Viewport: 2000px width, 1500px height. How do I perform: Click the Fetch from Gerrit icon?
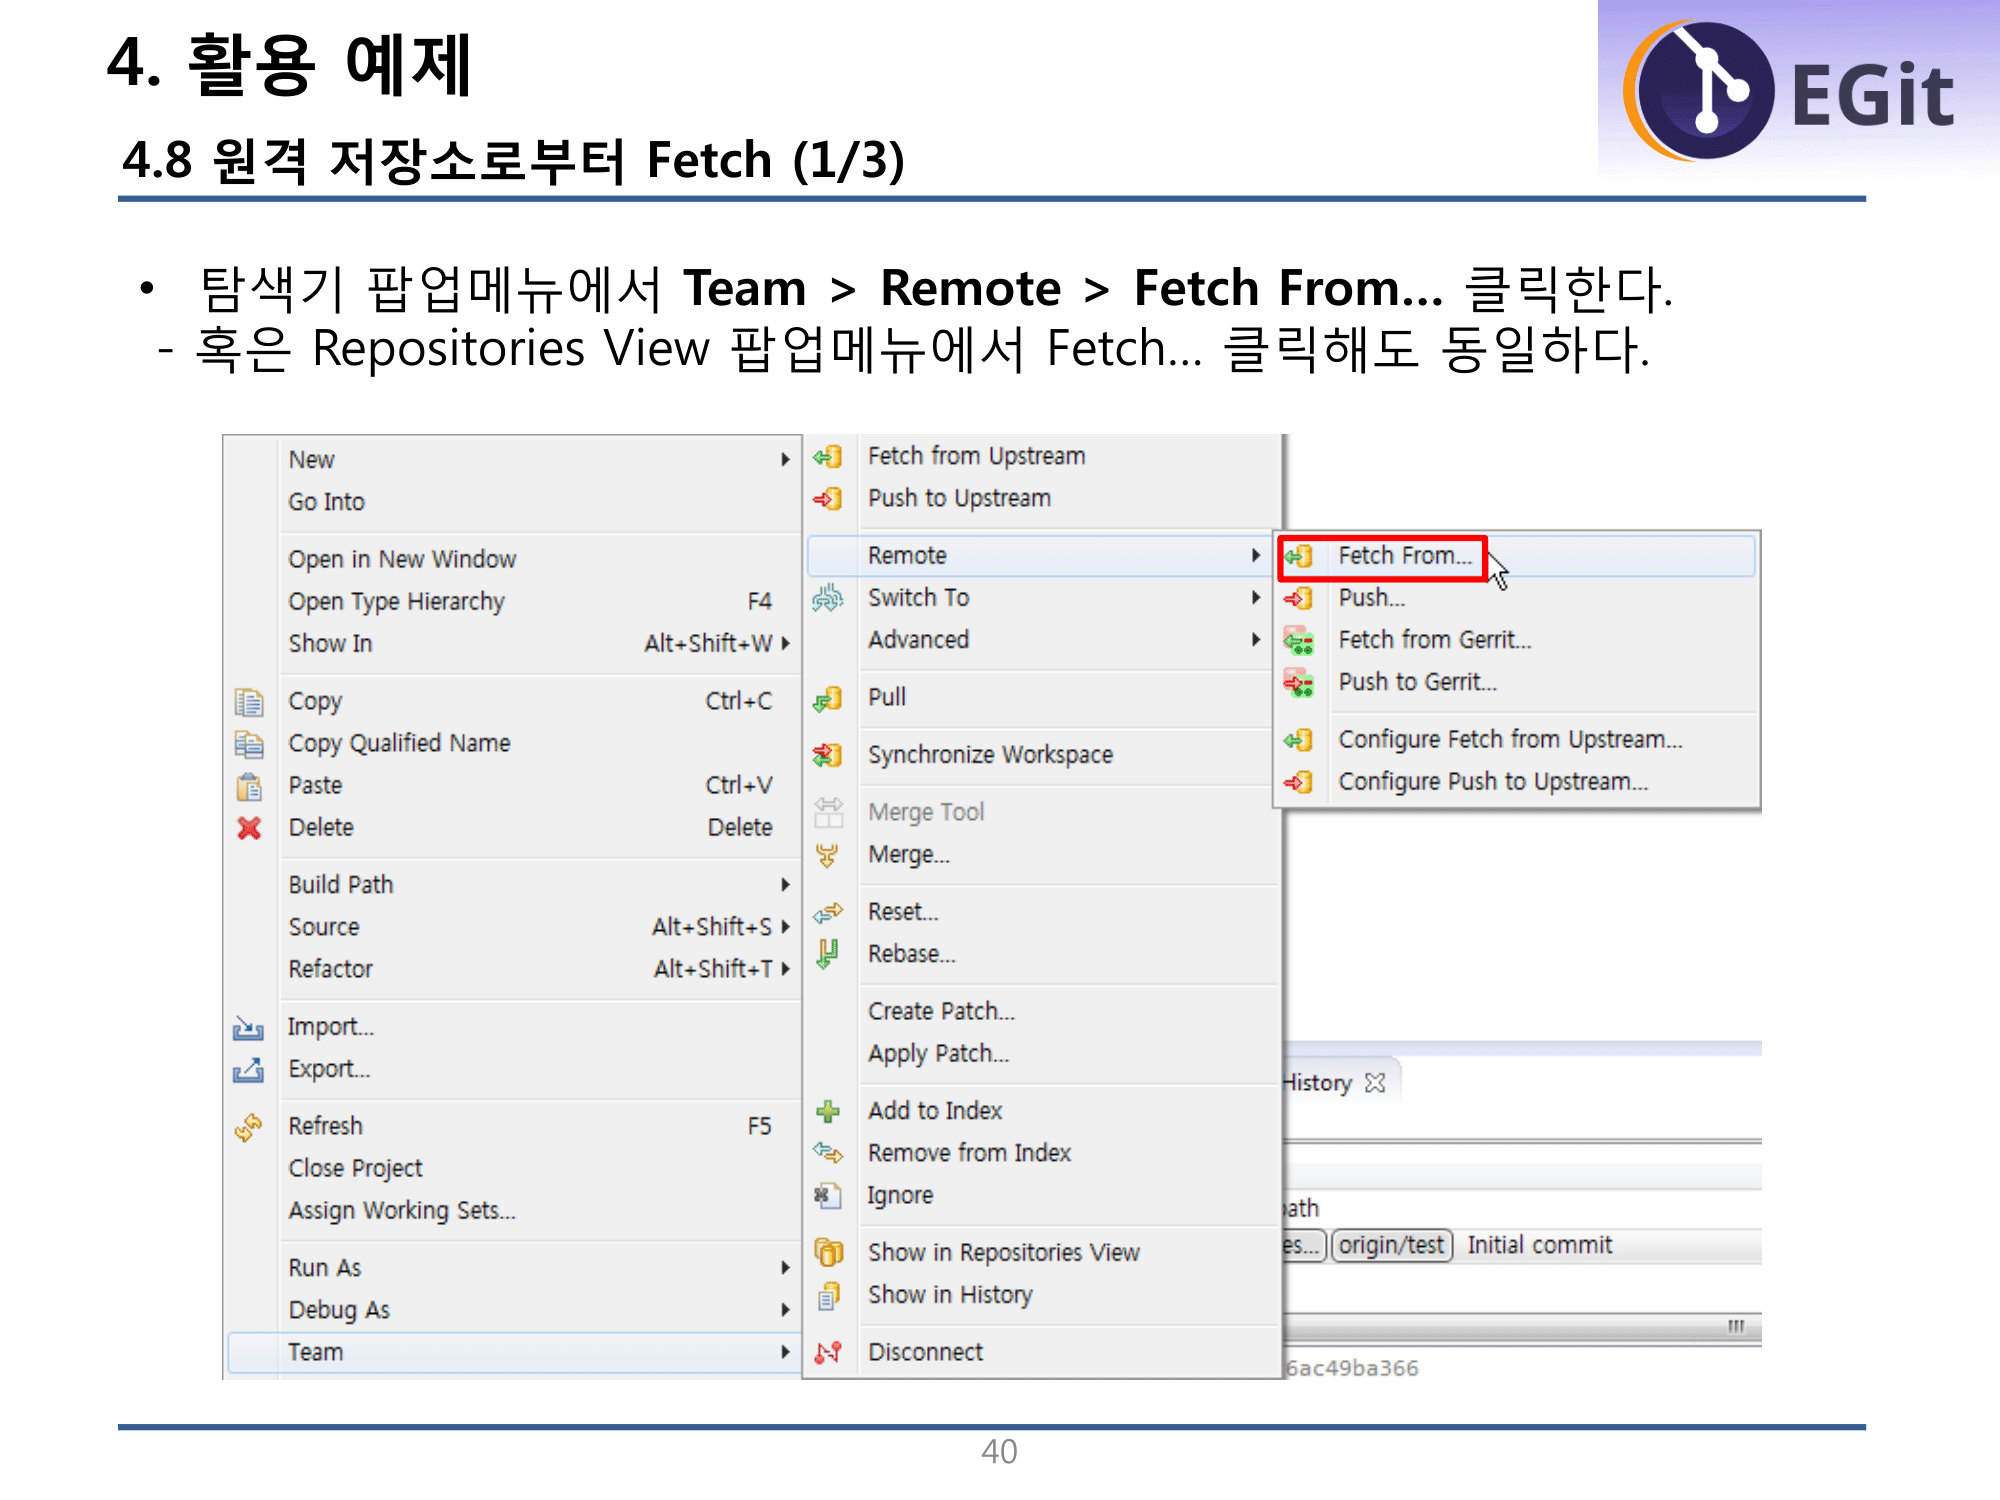click(1298, 640)
